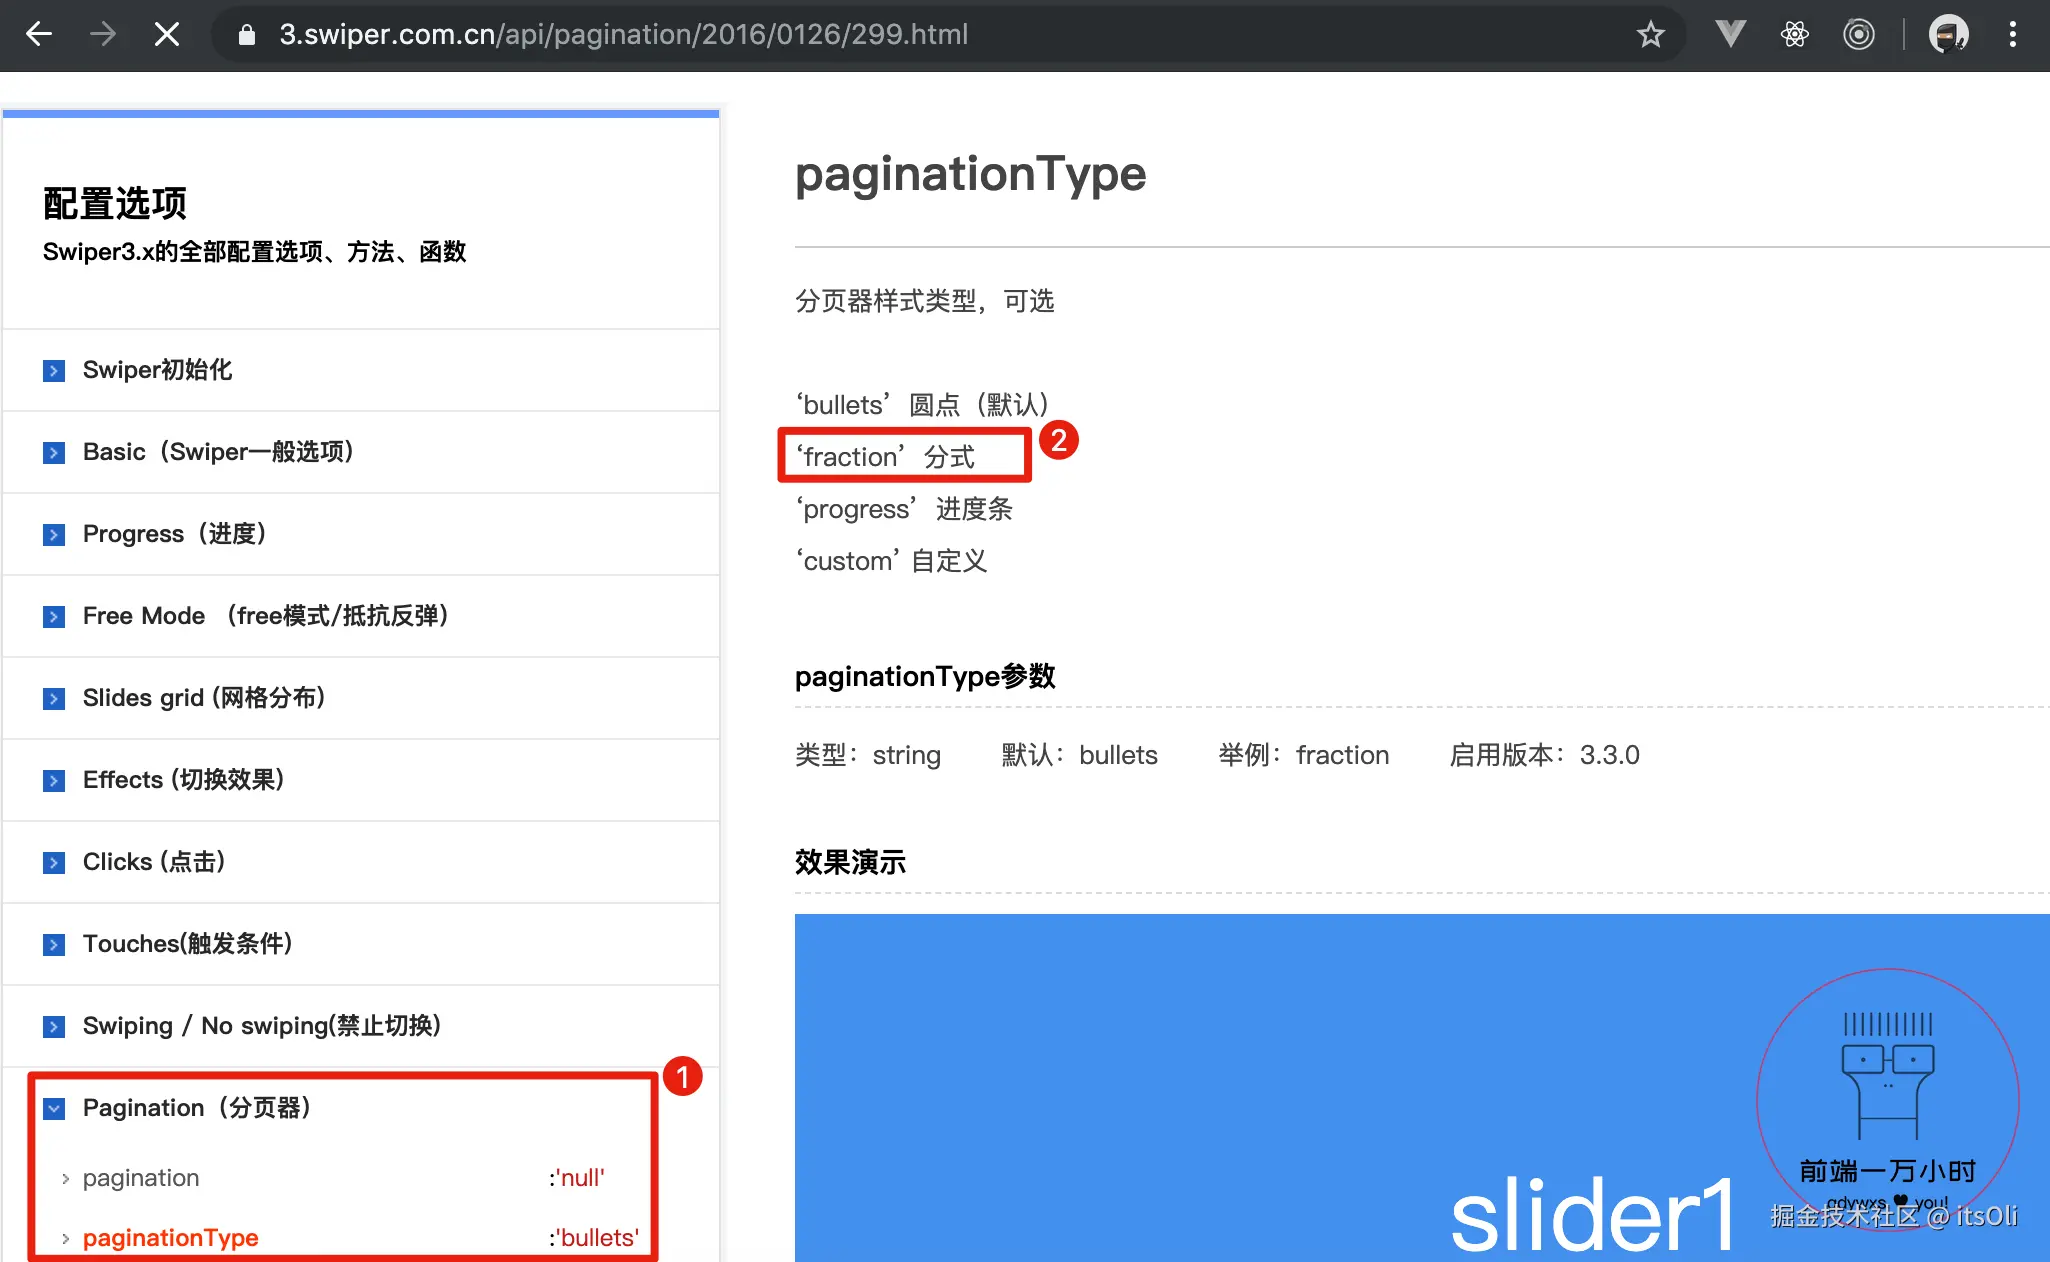The width and height of the screenshot is (2050, 1262).
Task: Open the Progress (进度) menu item
Action: pos(174,534)
